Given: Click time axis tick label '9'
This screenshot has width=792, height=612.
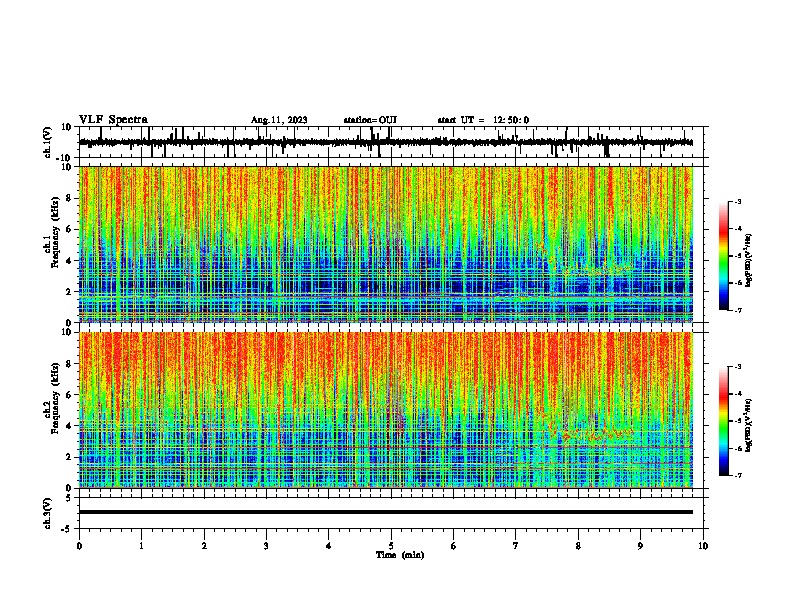Looking at the screenshot, I should coord(640,546).
